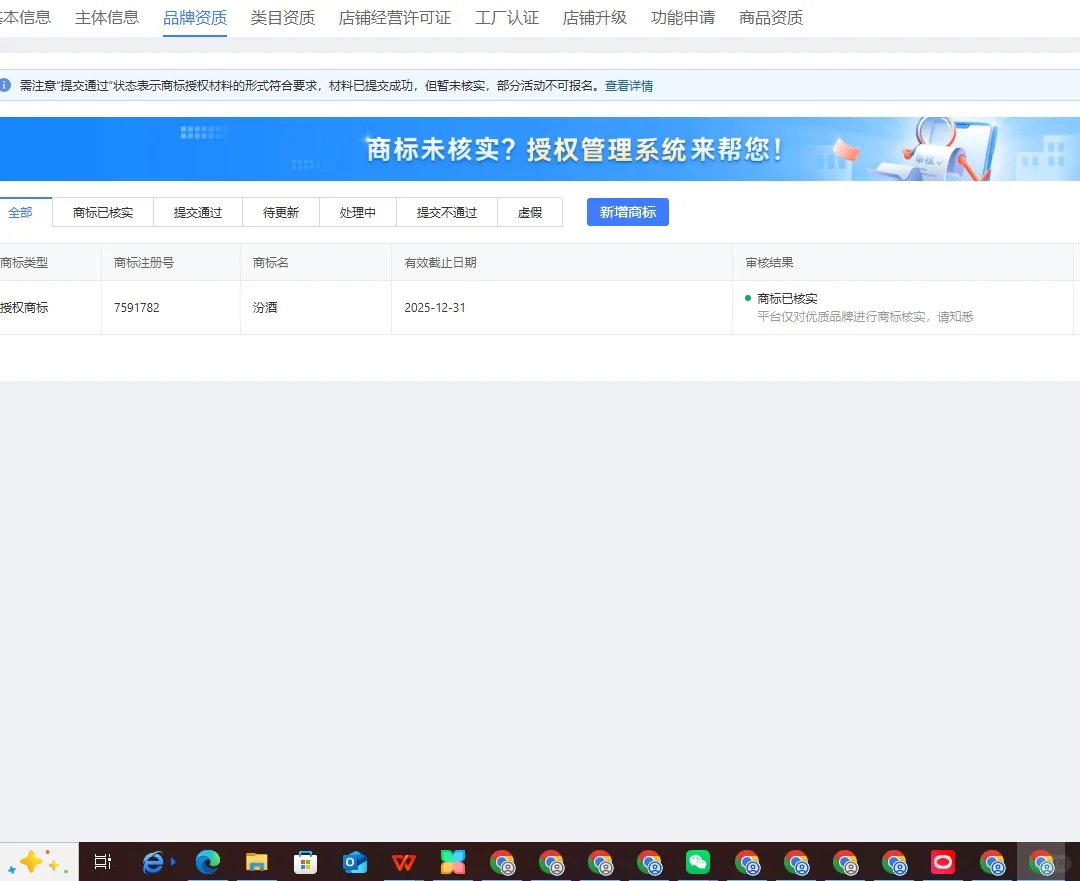Open Outlook from the taskbar

click(x=354, y=861)
